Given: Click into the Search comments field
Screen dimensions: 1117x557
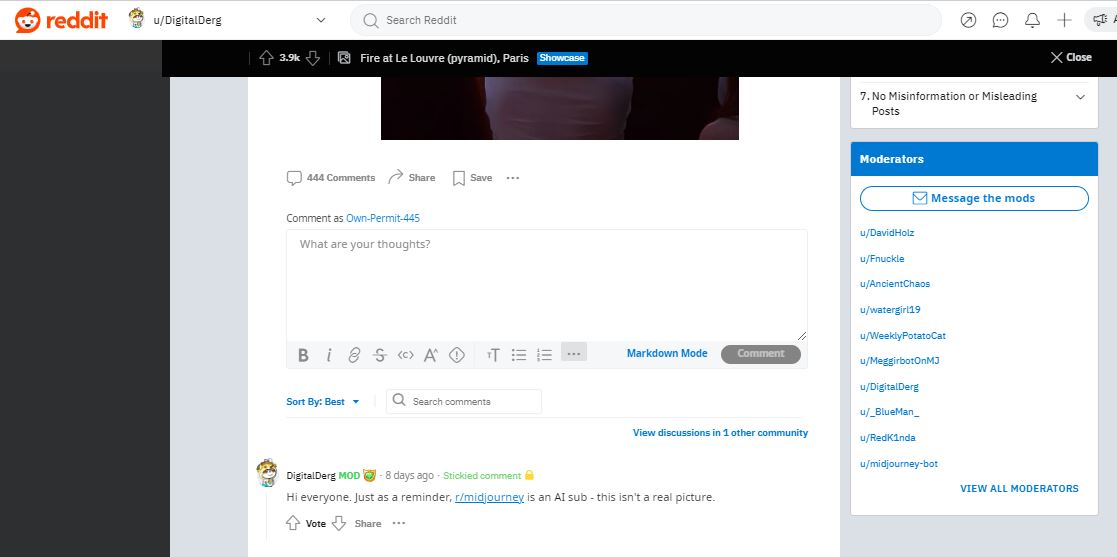Looking at the screenshot, I should (x=464, y=402).
